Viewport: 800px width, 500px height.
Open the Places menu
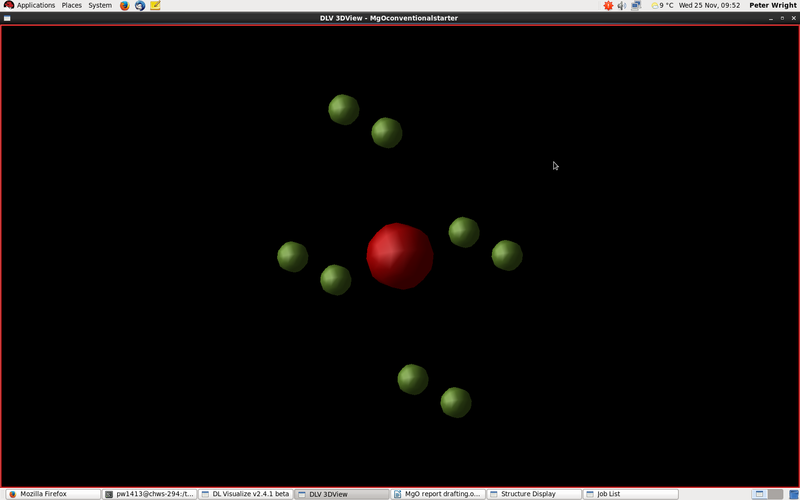pyautogui.click(x=71, y=6)
